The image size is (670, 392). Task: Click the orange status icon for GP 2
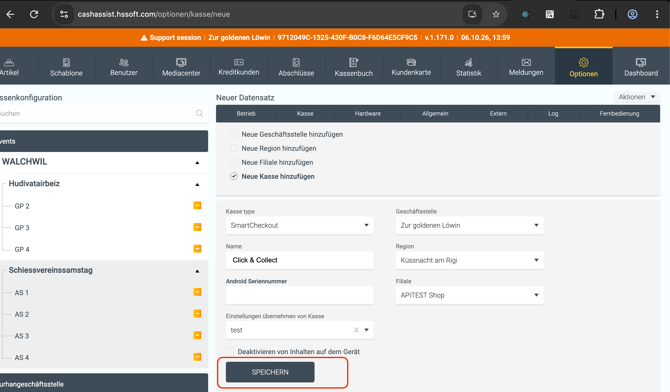(x=197, y=206)
